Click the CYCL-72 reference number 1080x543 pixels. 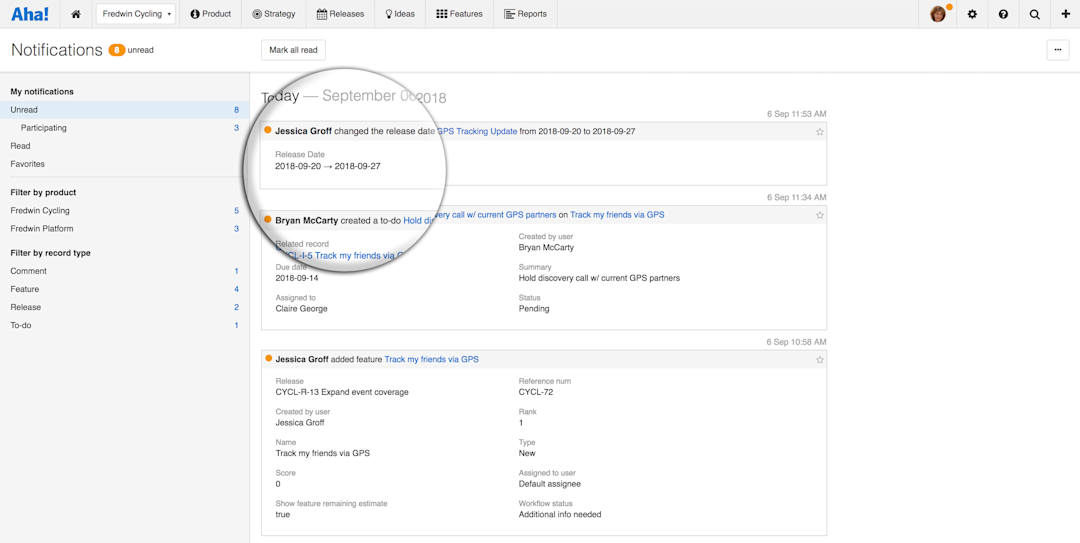(x=536, y=392)
